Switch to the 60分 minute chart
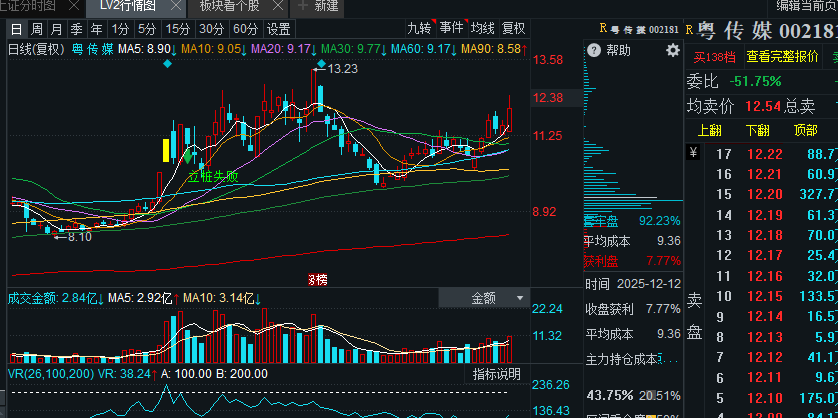Screen dimensions: 838x418 245,28
